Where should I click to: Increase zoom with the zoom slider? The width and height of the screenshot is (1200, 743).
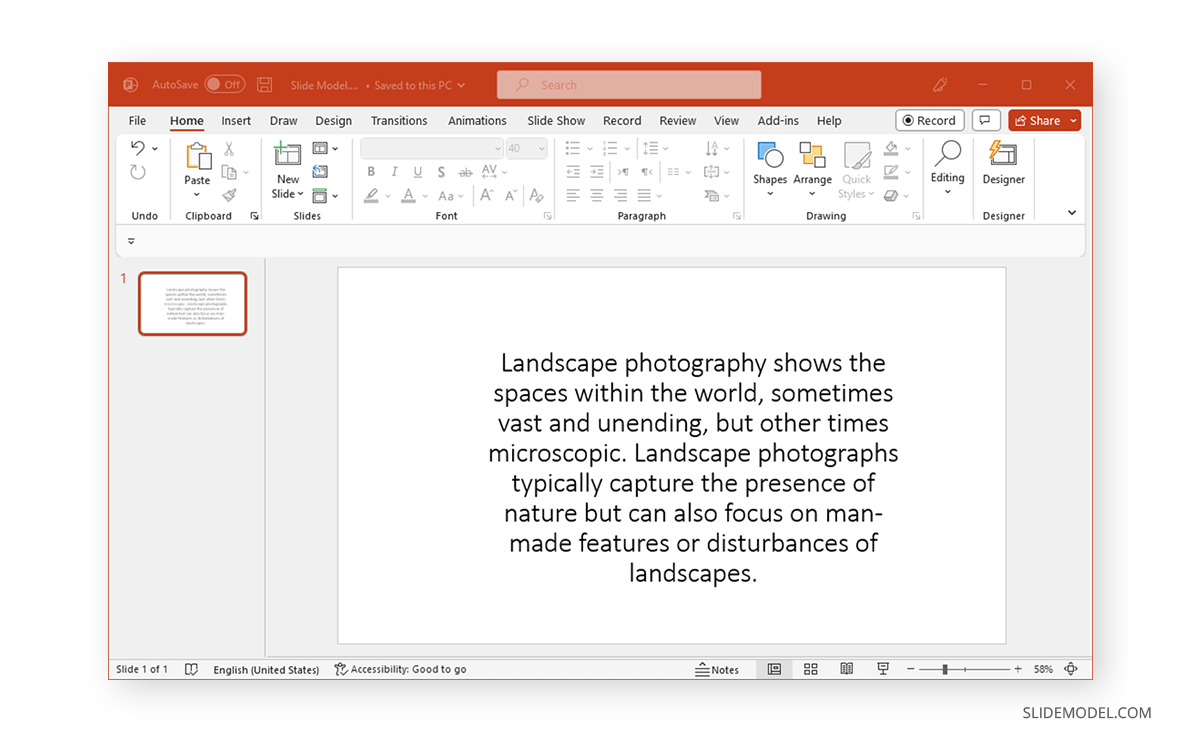pos(1018,669)
